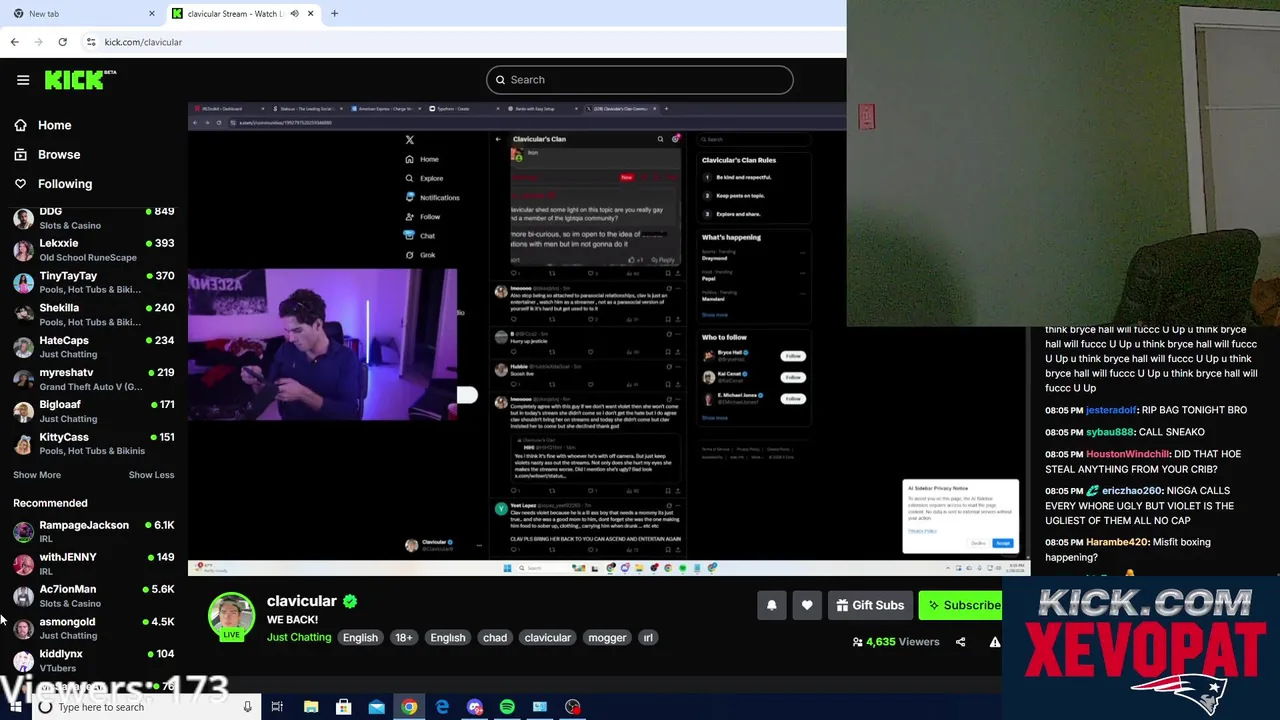
Task: Open withJENNY recommended channel
Action: click(93, 563)
